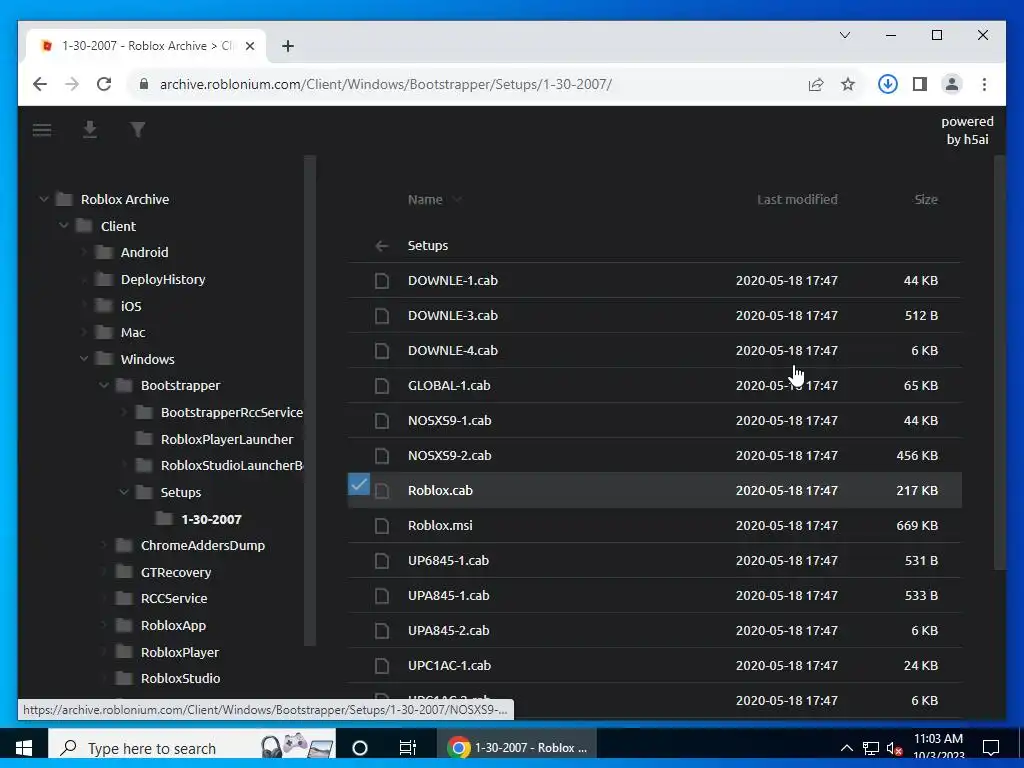Collapse the Bootstrapper tree node
Image resolution: width=1024 pixels, height=768 pixels.
point(104,385)
